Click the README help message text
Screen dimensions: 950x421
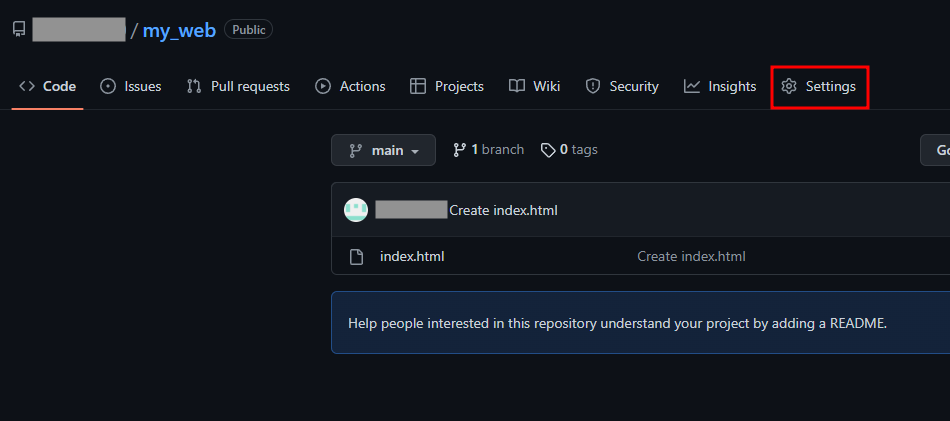(617, 323)
